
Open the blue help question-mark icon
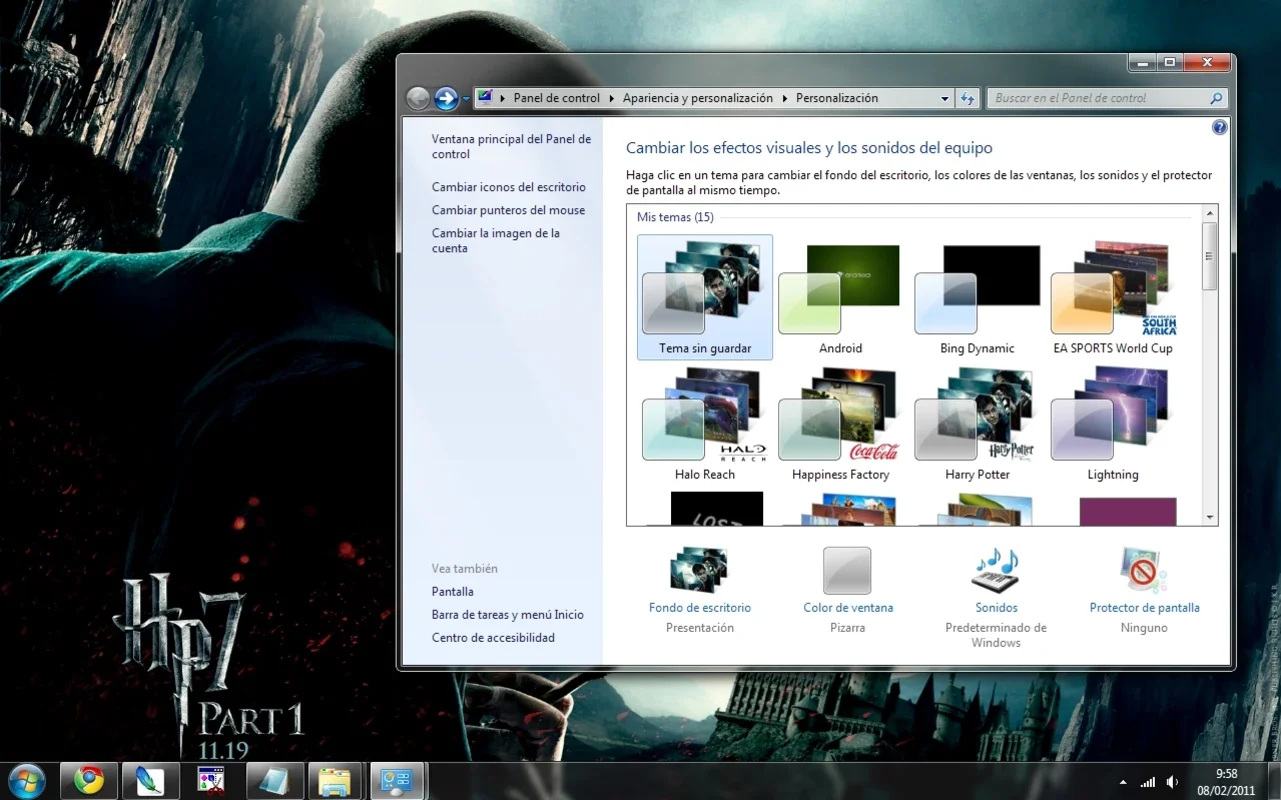coord(1219,128)
